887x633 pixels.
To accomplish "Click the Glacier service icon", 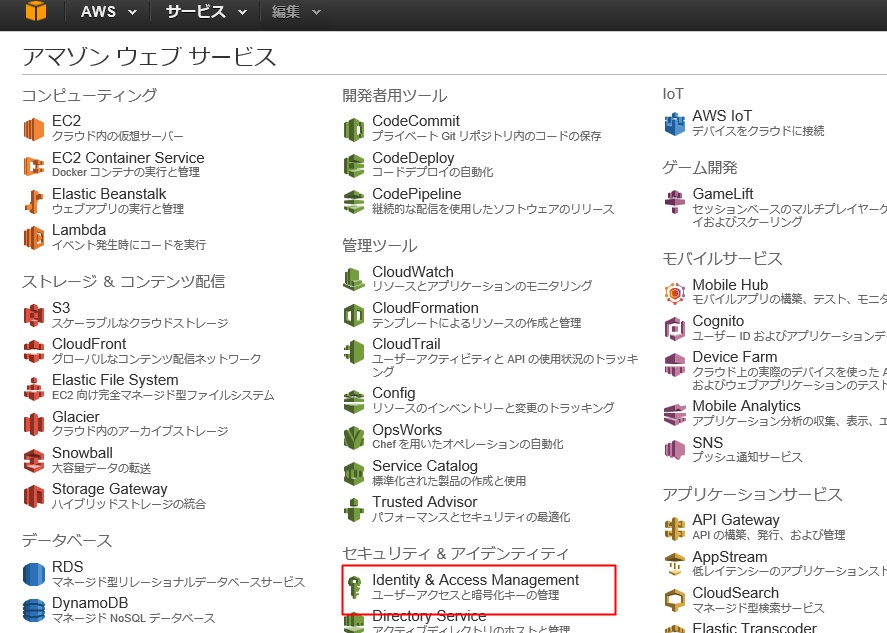I will pyautogui.click(x=35, y=424).
